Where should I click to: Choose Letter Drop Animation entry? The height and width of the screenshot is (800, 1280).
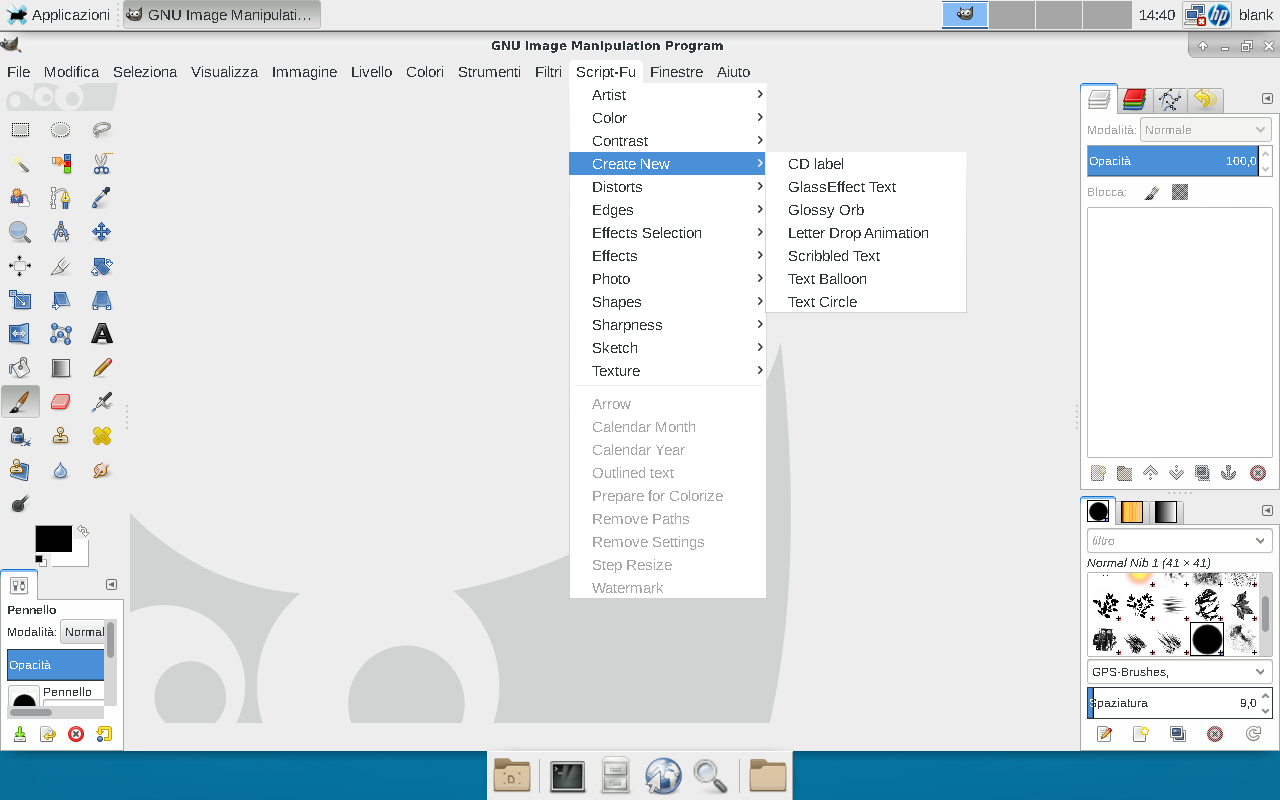[x=866, y=233]
